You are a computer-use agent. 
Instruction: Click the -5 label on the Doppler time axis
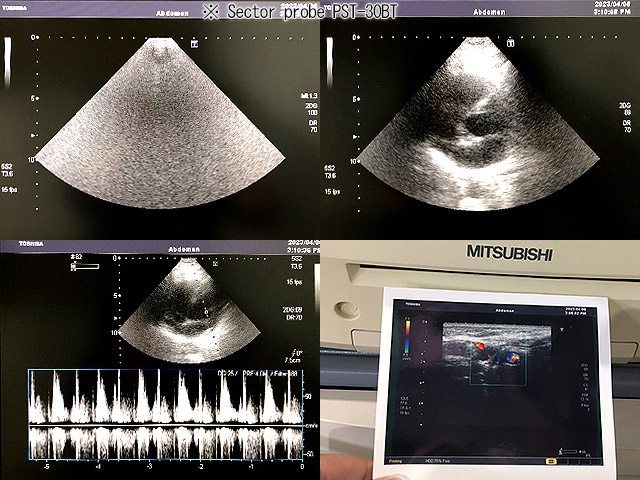pyautogui.click(x=46, y=466)
